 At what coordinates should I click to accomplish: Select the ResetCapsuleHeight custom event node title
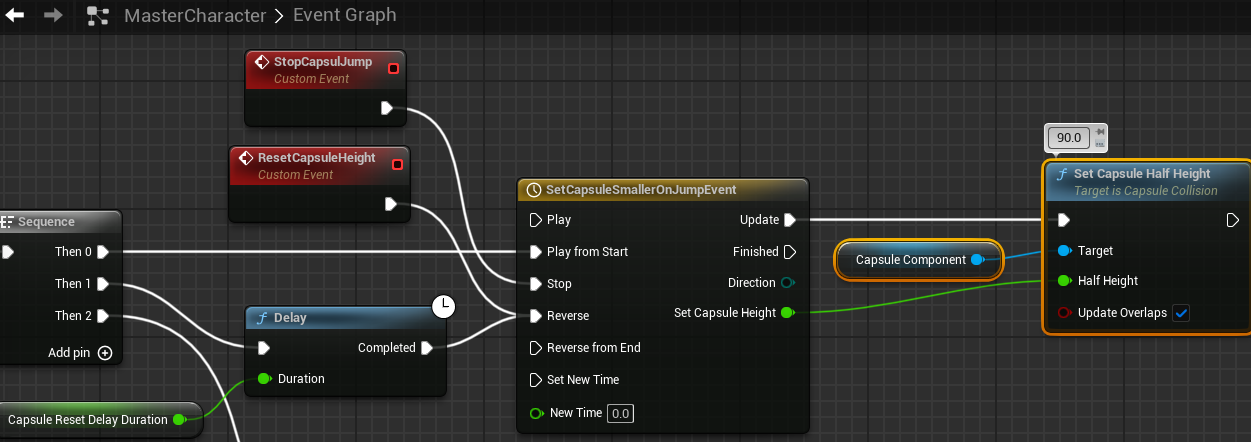click(x=317, y=158)
